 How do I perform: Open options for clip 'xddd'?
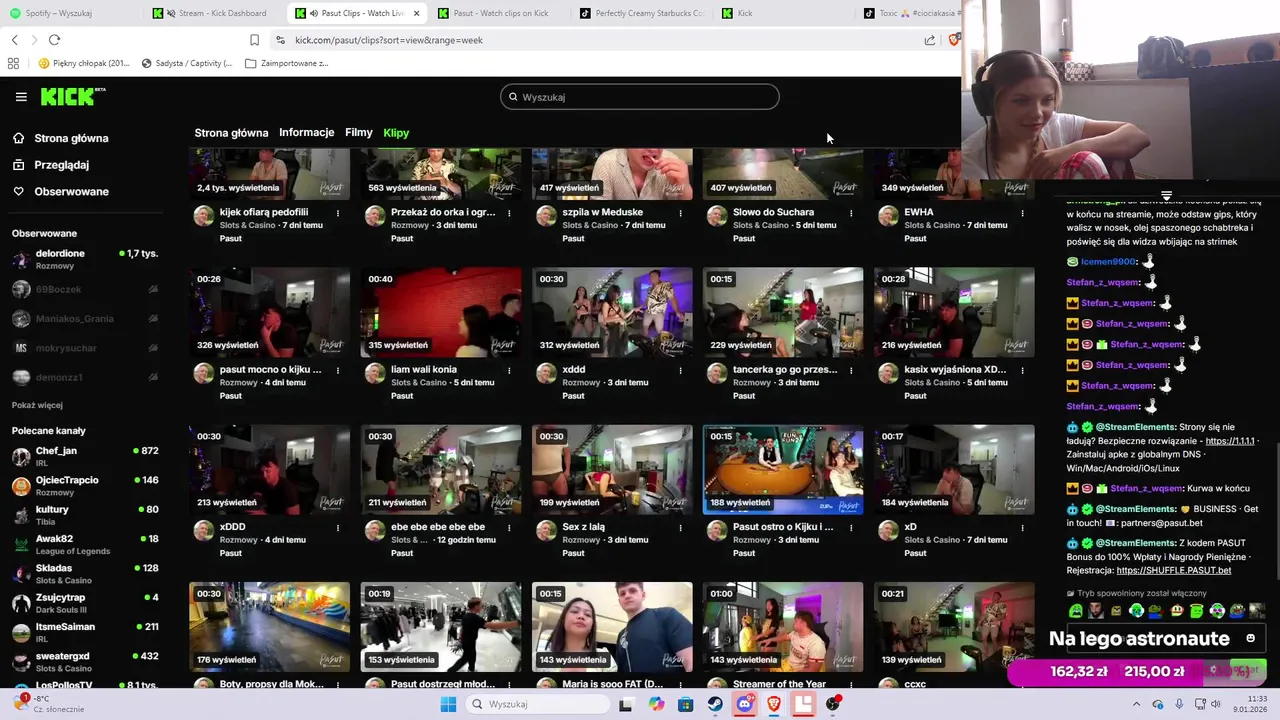point(680,370)
